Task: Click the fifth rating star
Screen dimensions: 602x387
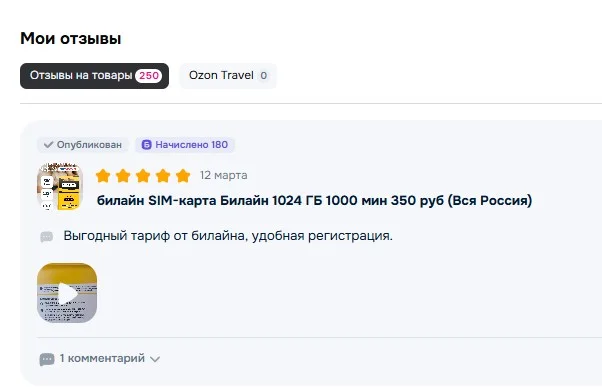Action: (x=183, y=176)
